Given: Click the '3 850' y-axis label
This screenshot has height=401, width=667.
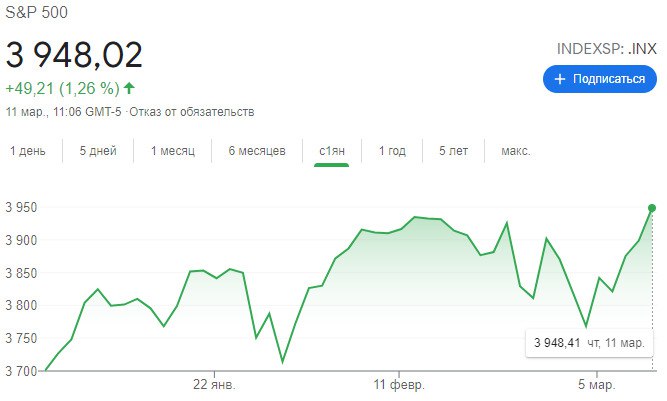Looking at the screenshot, I should 21,273.
